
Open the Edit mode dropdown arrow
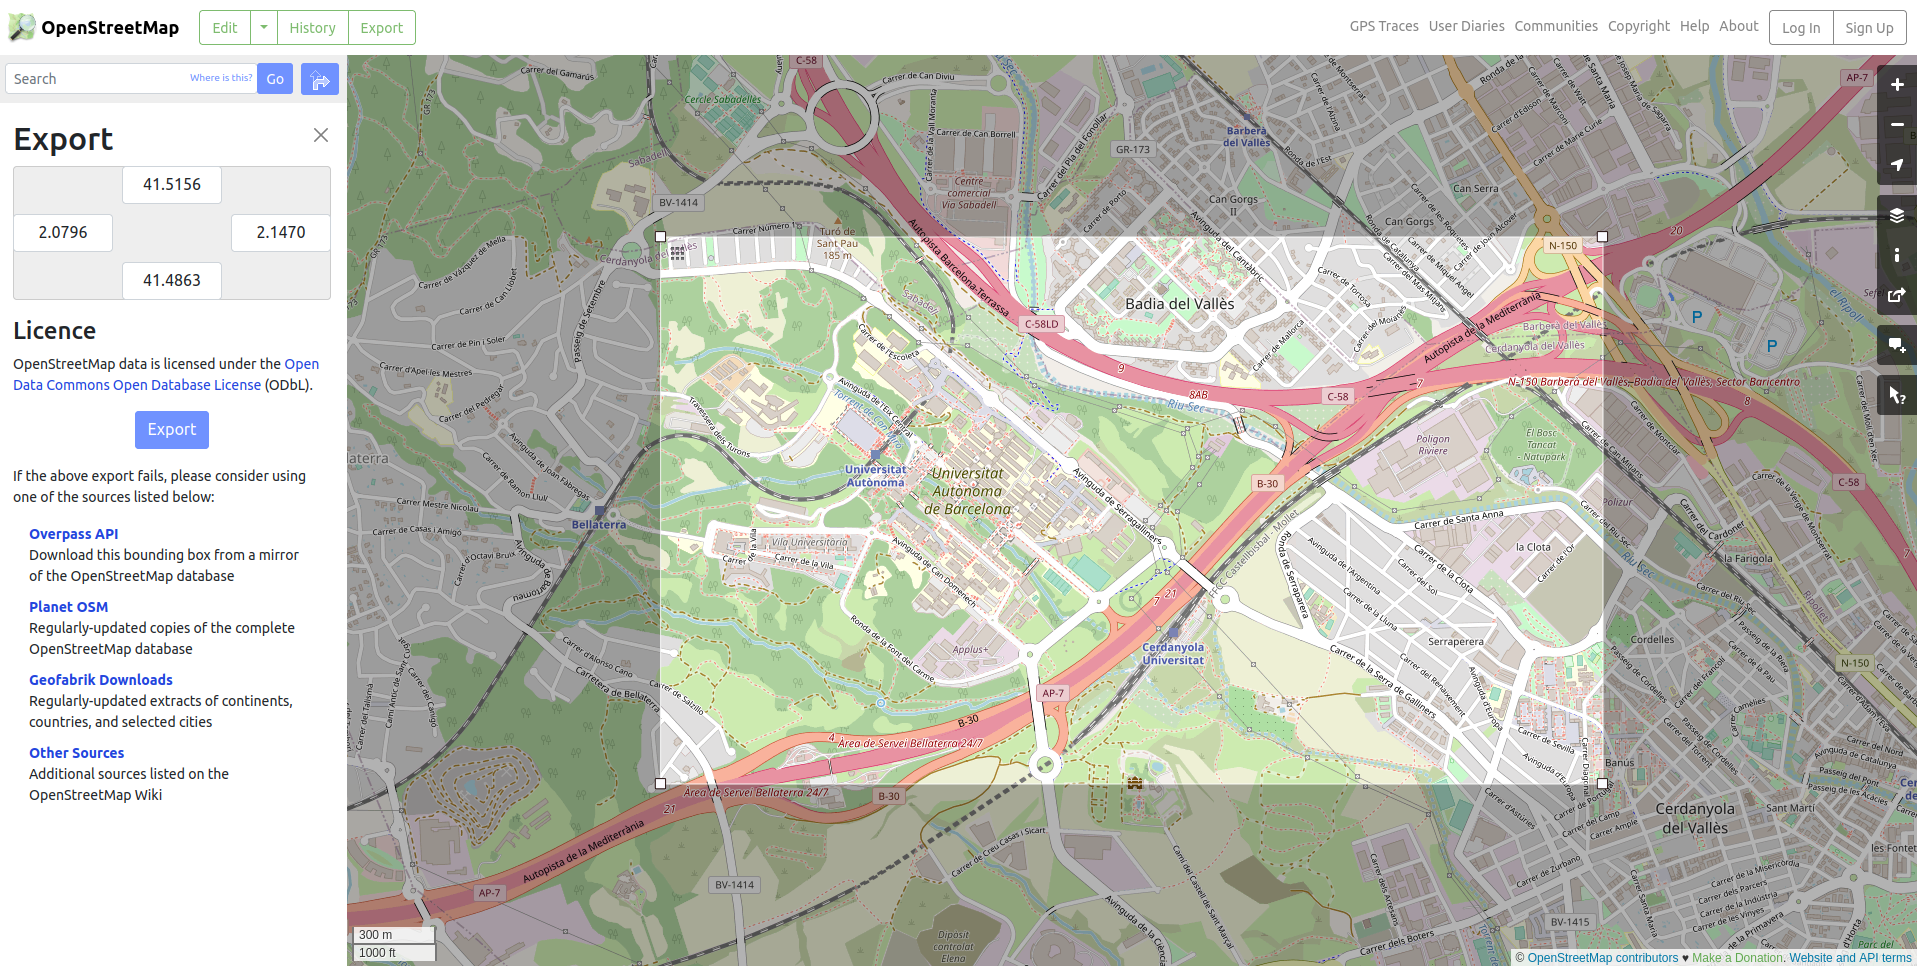click(x=263, y=27)
